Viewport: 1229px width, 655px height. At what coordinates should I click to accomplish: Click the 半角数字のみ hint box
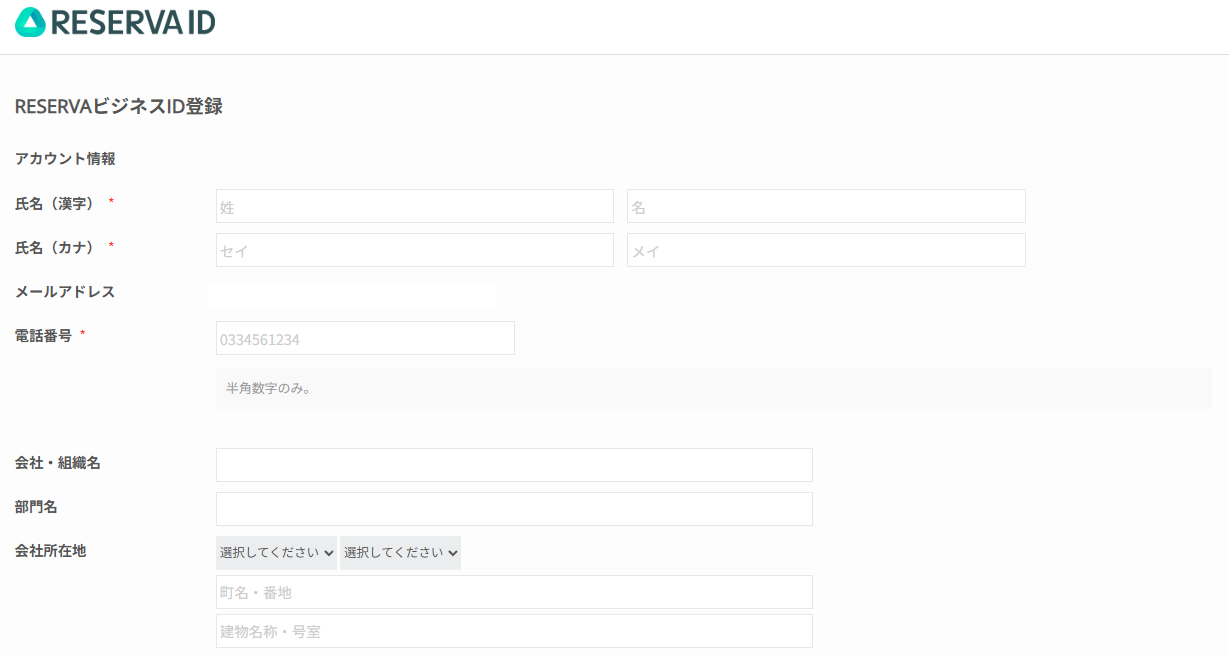point(713,388)
